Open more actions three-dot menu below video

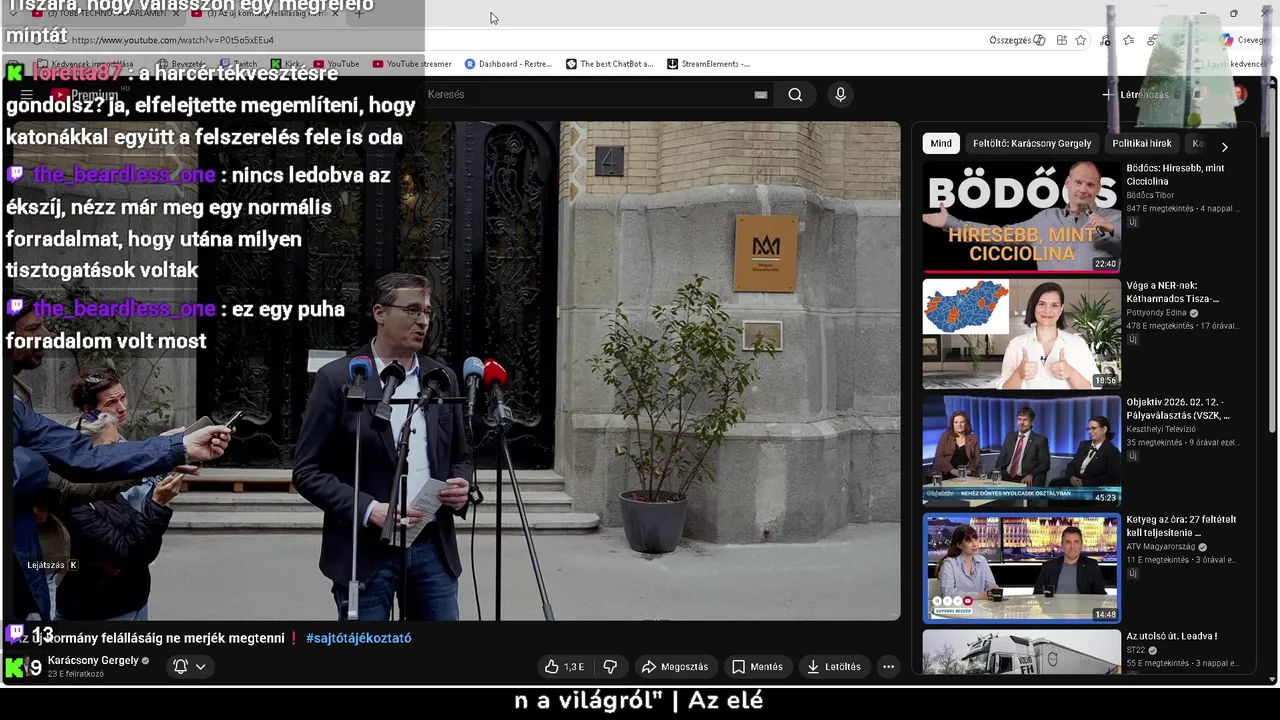888,666
